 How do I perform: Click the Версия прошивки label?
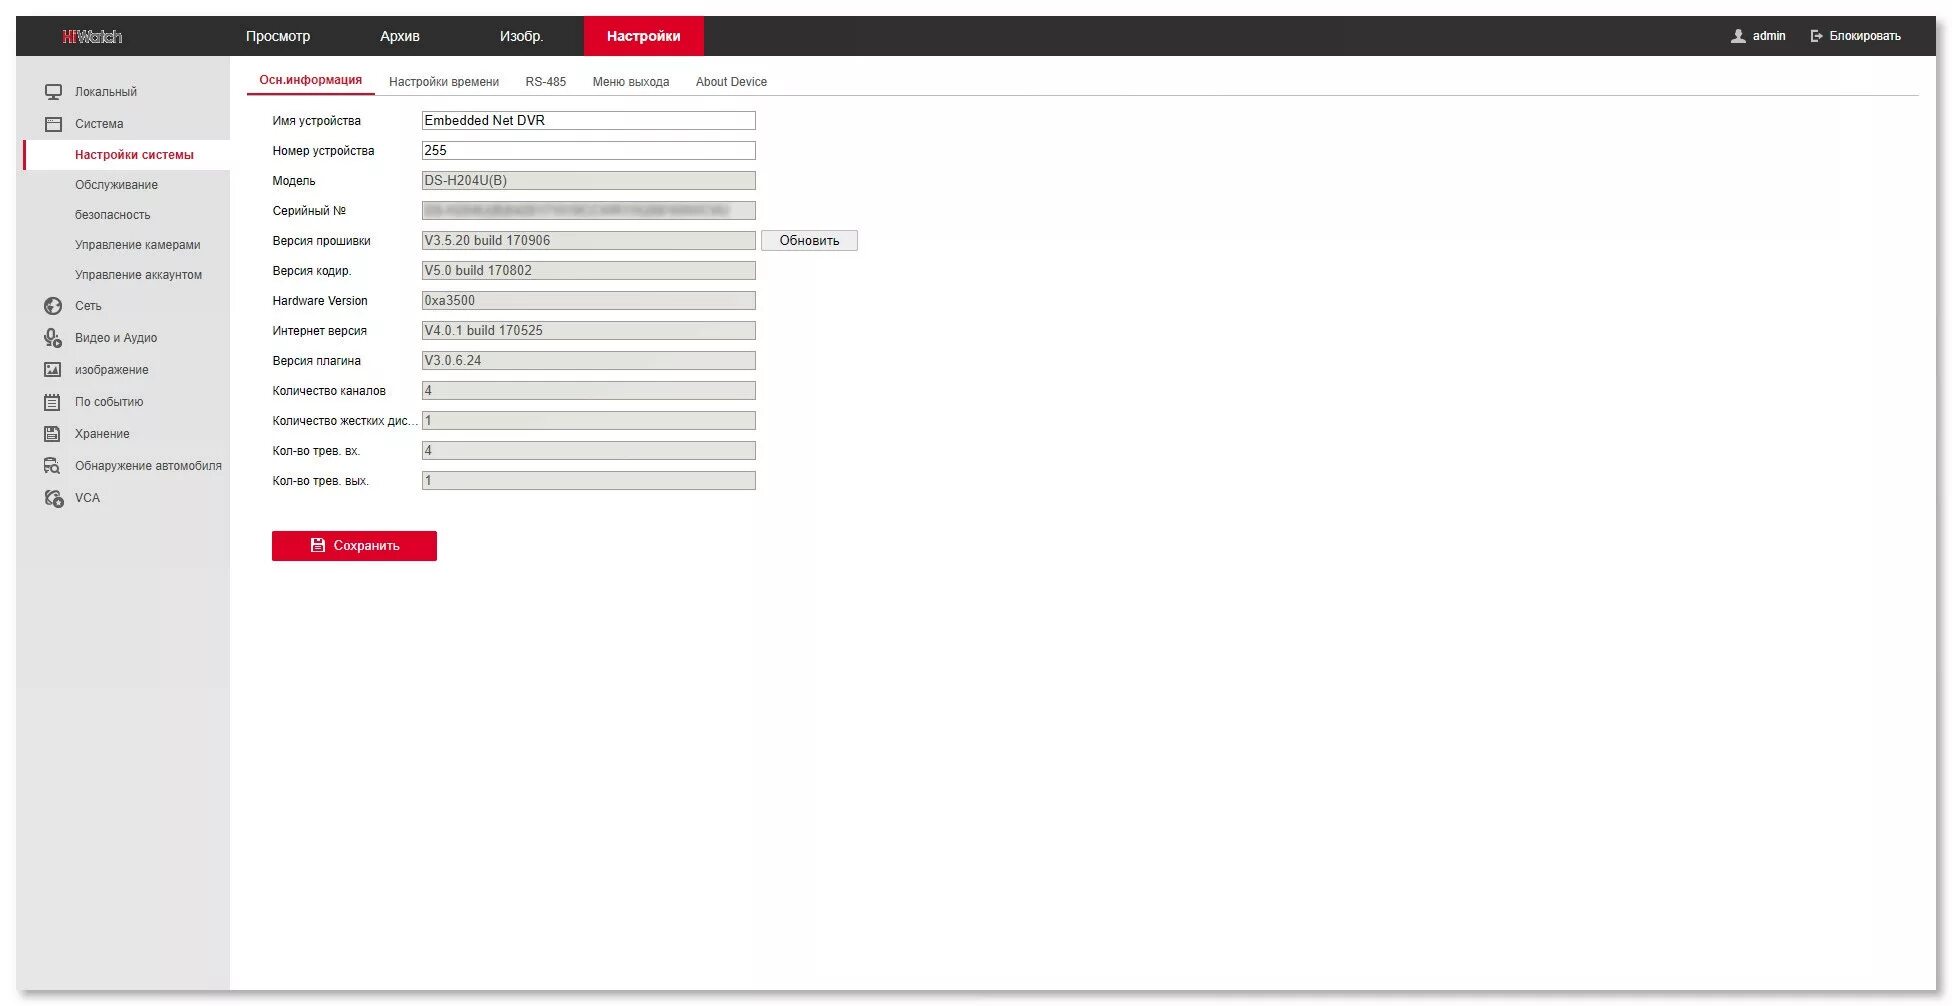click(321, 241)
